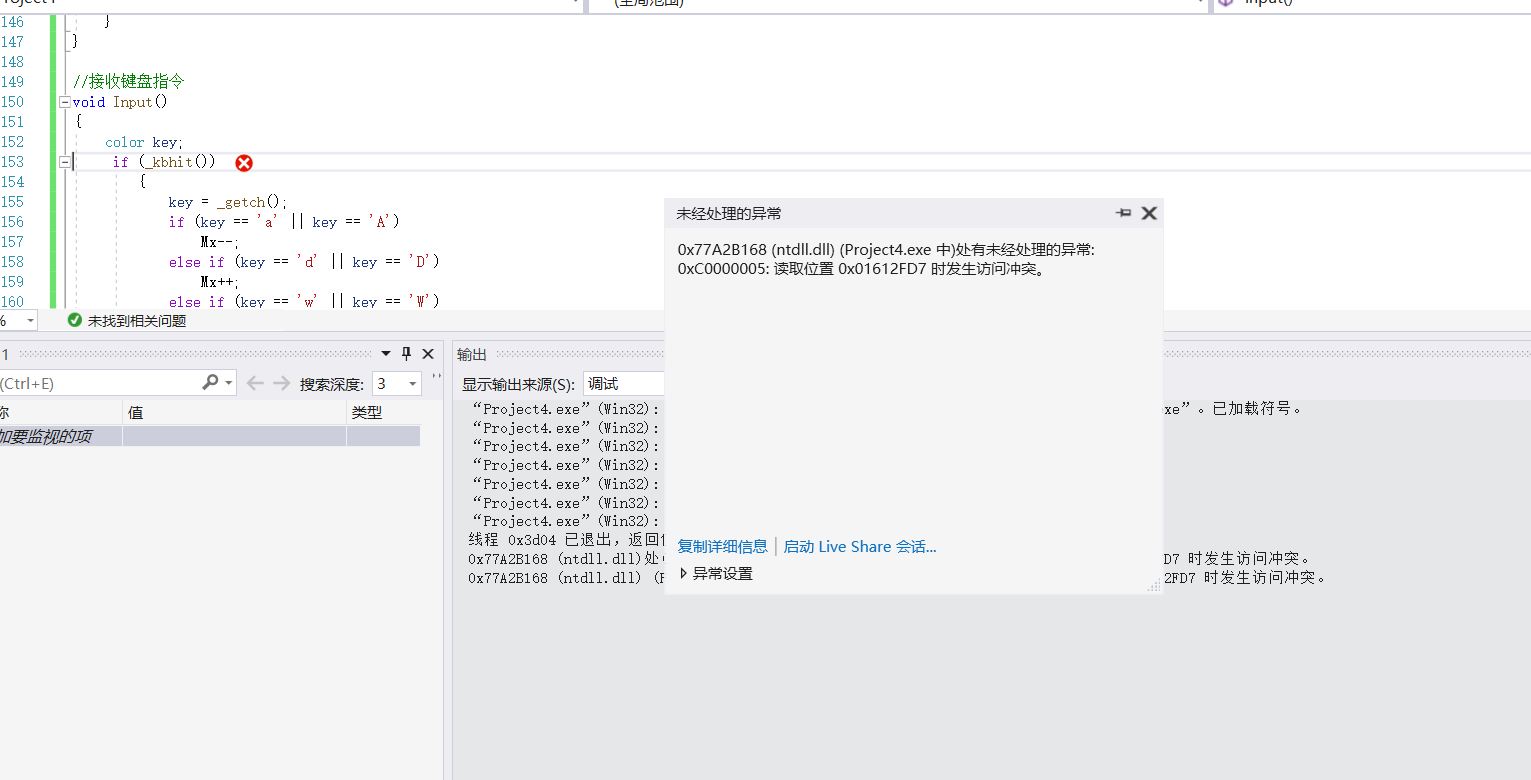Viewport: 1531px width, 780px height.
Task: Click line number 156 in the gutter
Action: pos(12,222)
